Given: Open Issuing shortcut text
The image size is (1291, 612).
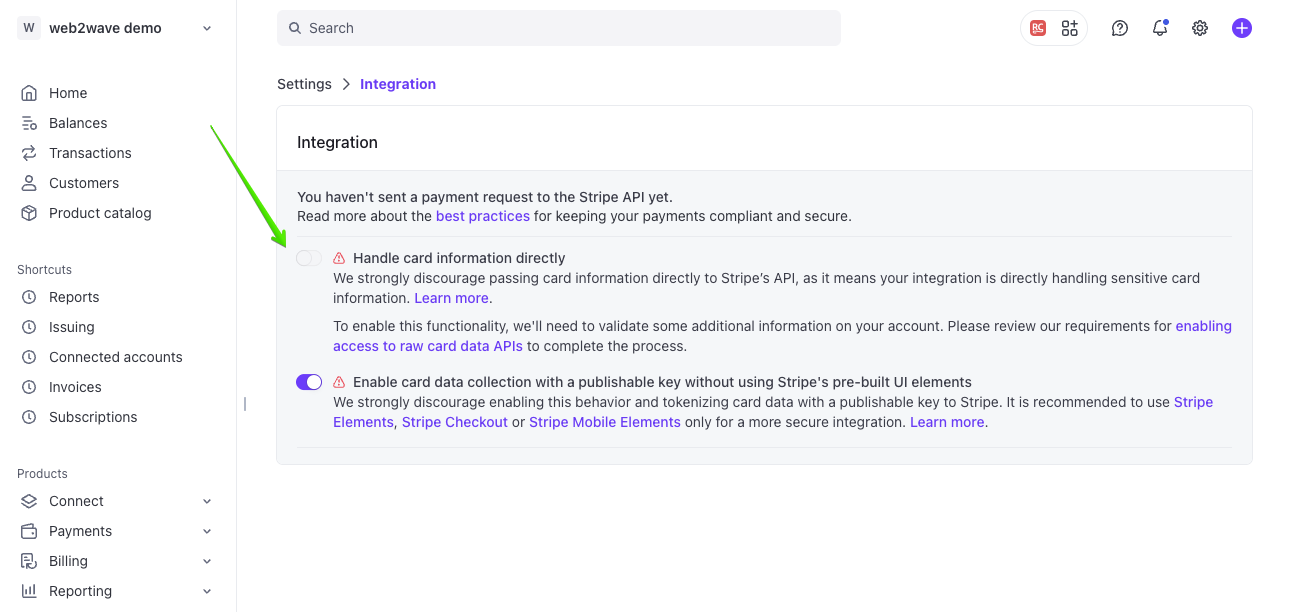Looking at the screenshot, I should click(72, 327).
